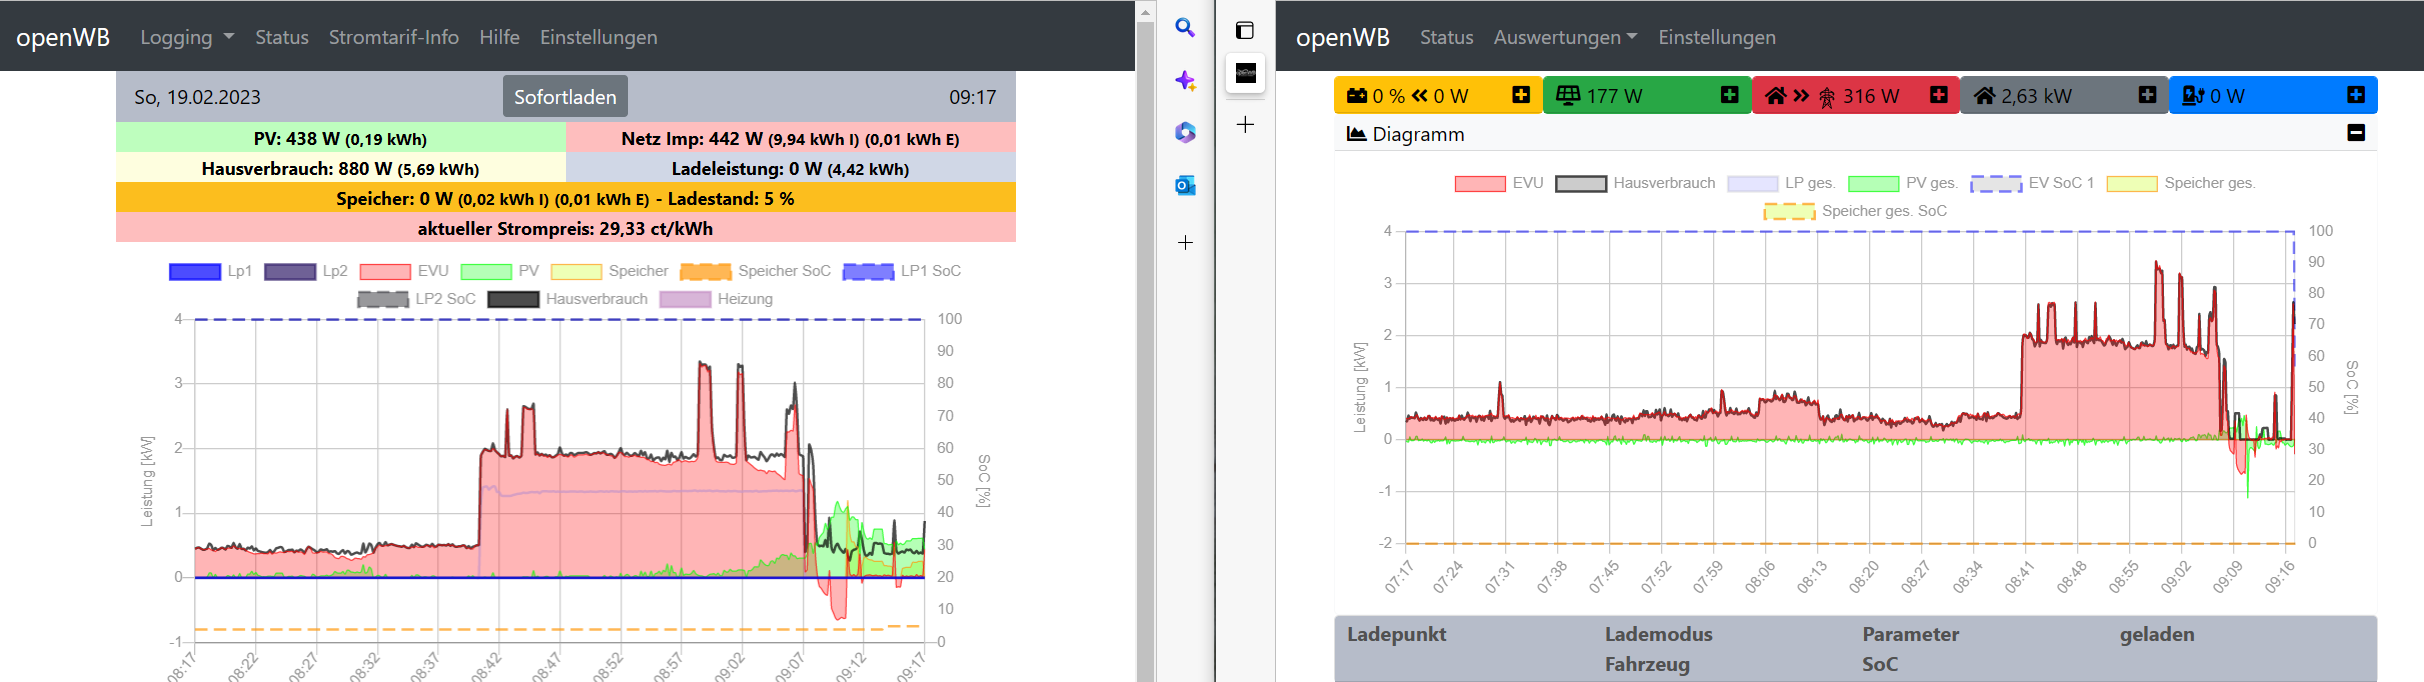Click the Heizung color swatch in the legend
Screen dimensions: 2424x682
pos(685,300)
